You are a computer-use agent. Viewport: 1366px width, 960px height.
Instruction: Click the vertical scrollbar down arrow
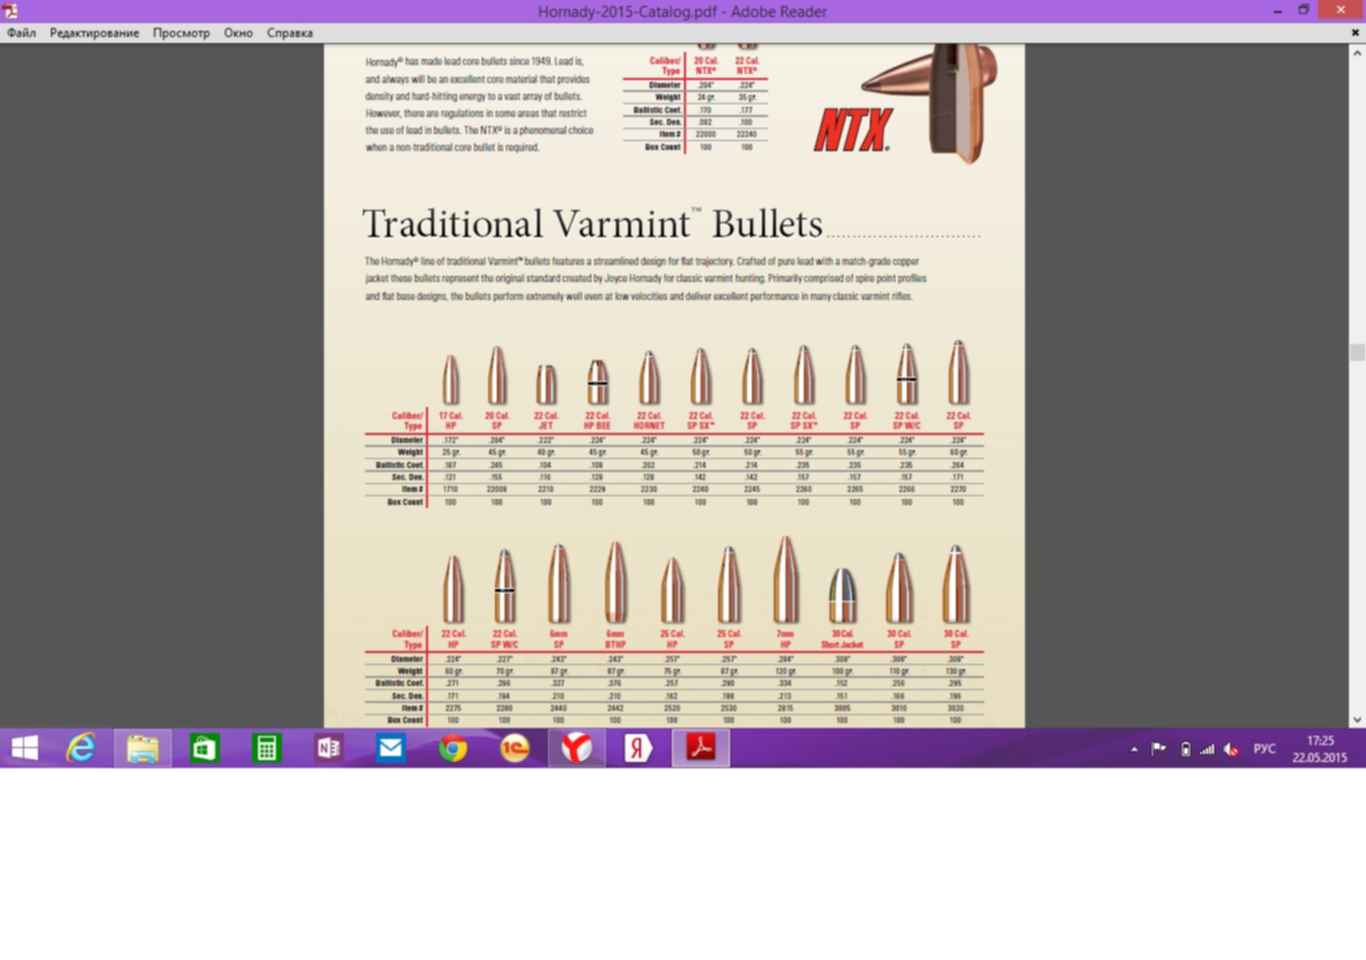[1357, 719]
